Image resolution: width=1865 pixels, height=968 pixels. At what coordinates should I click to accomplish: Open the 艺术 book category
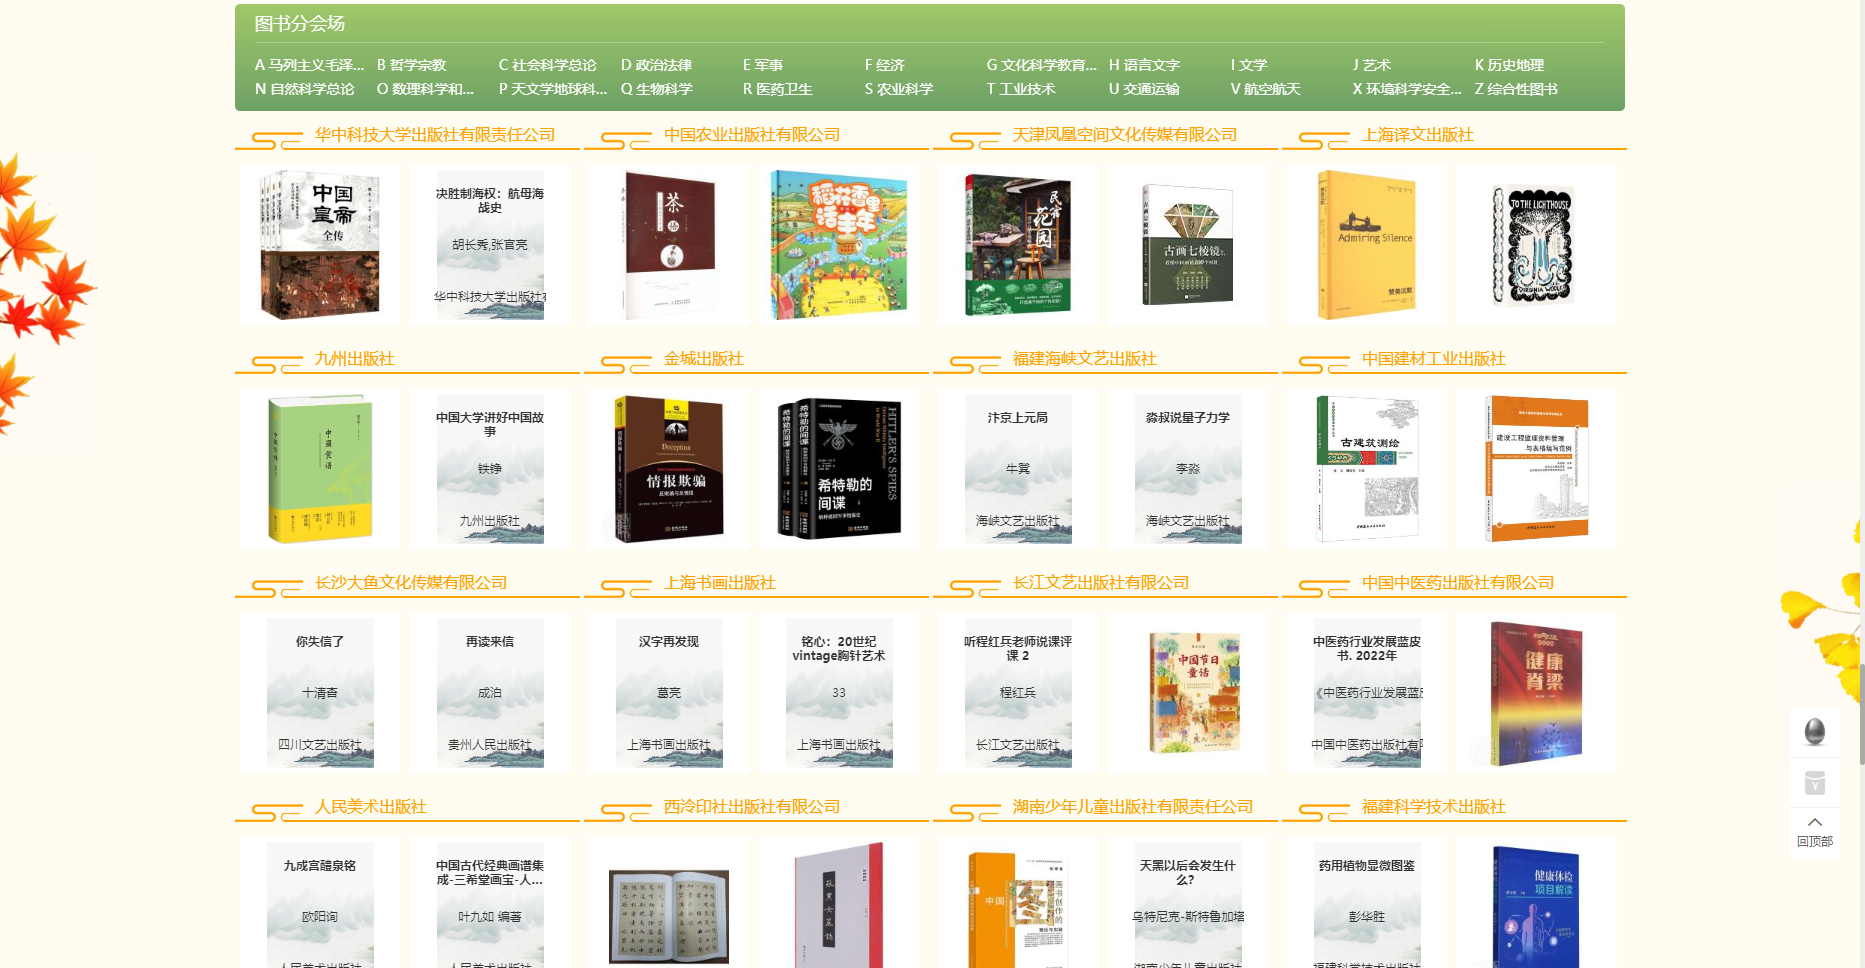pos(1371,65)
